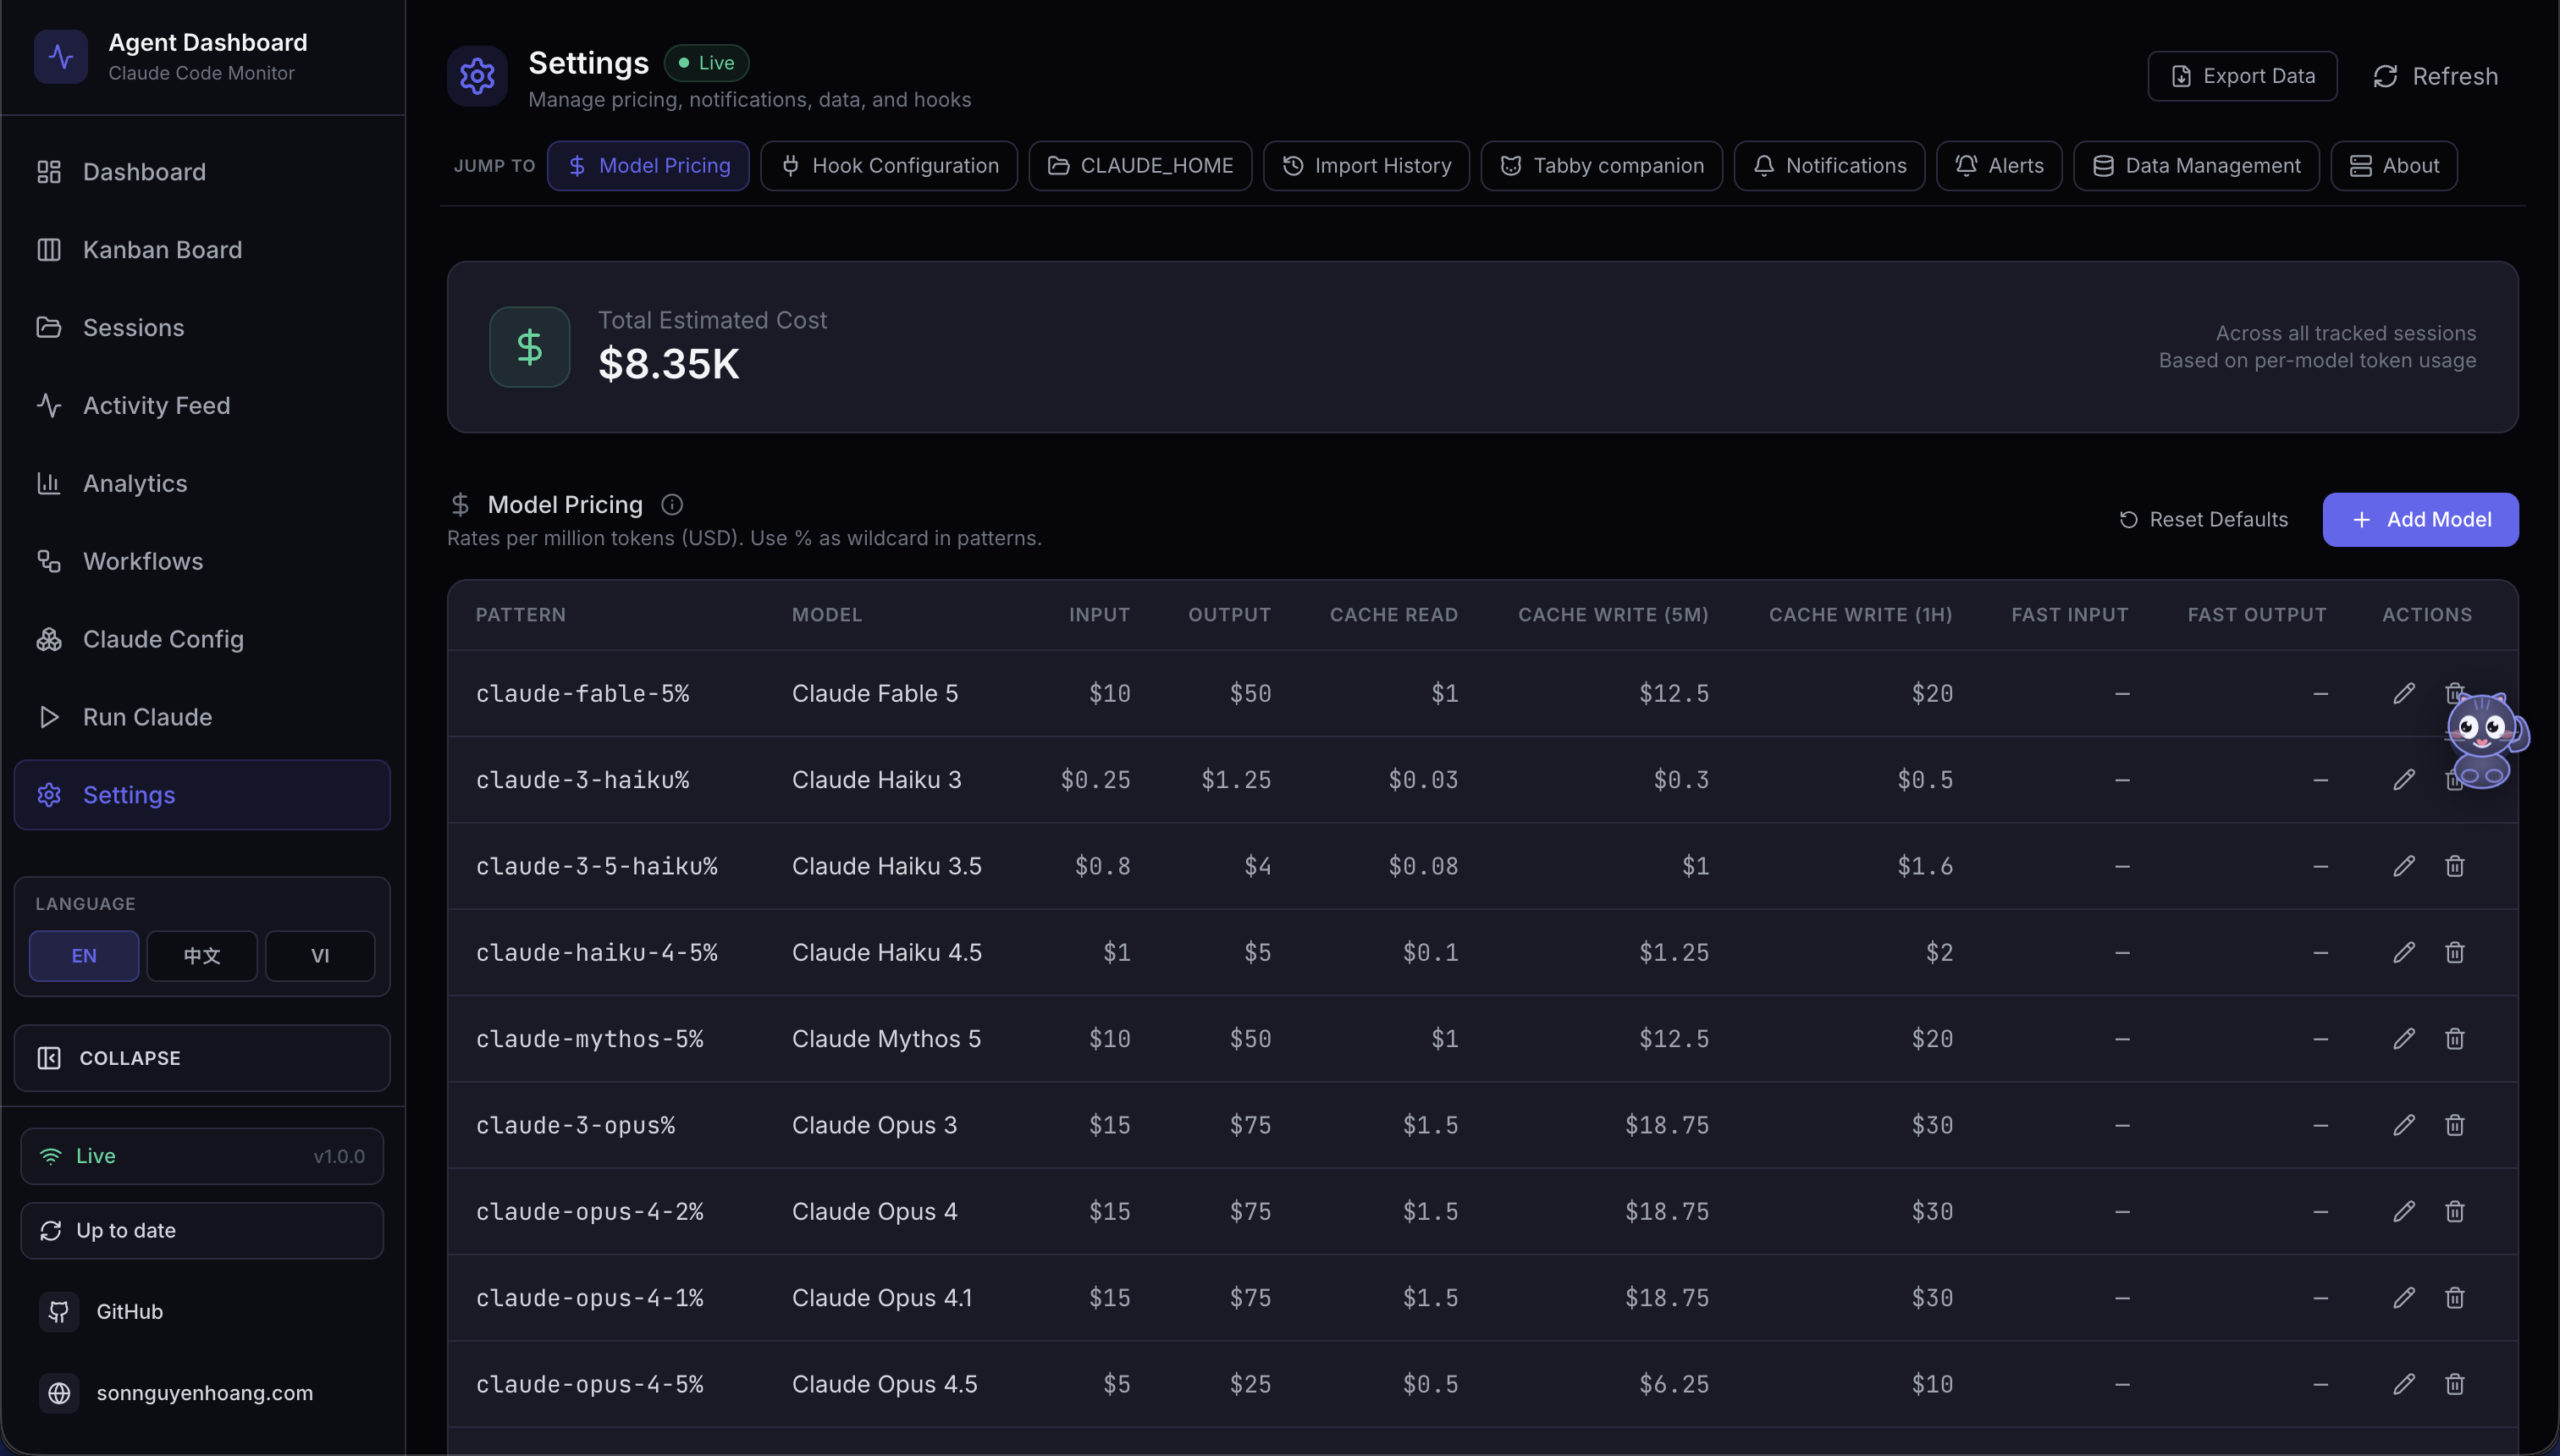
Task: Switch language to 中文
Action: click(202, 956)
